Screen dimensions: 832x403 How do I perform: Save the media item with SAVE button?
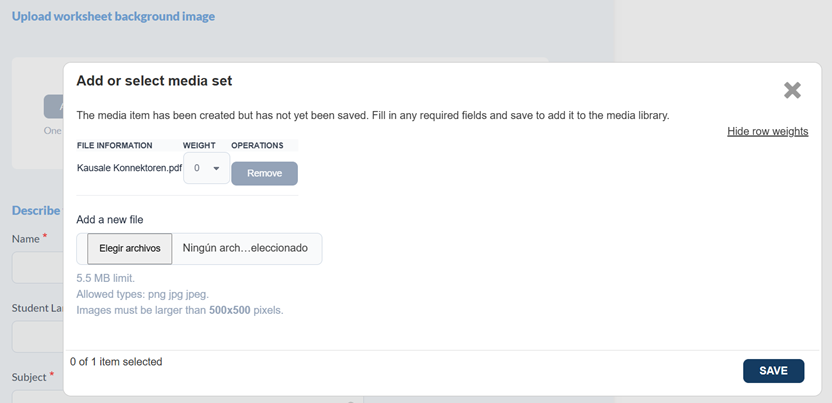pyautogui.click(x=773, y=371)
